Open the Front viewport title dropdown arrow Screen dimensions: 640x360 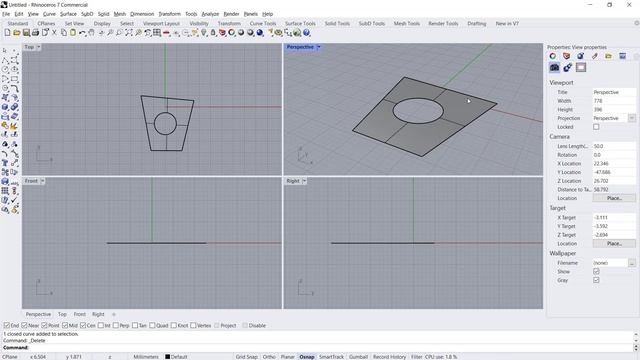(42, 181)
